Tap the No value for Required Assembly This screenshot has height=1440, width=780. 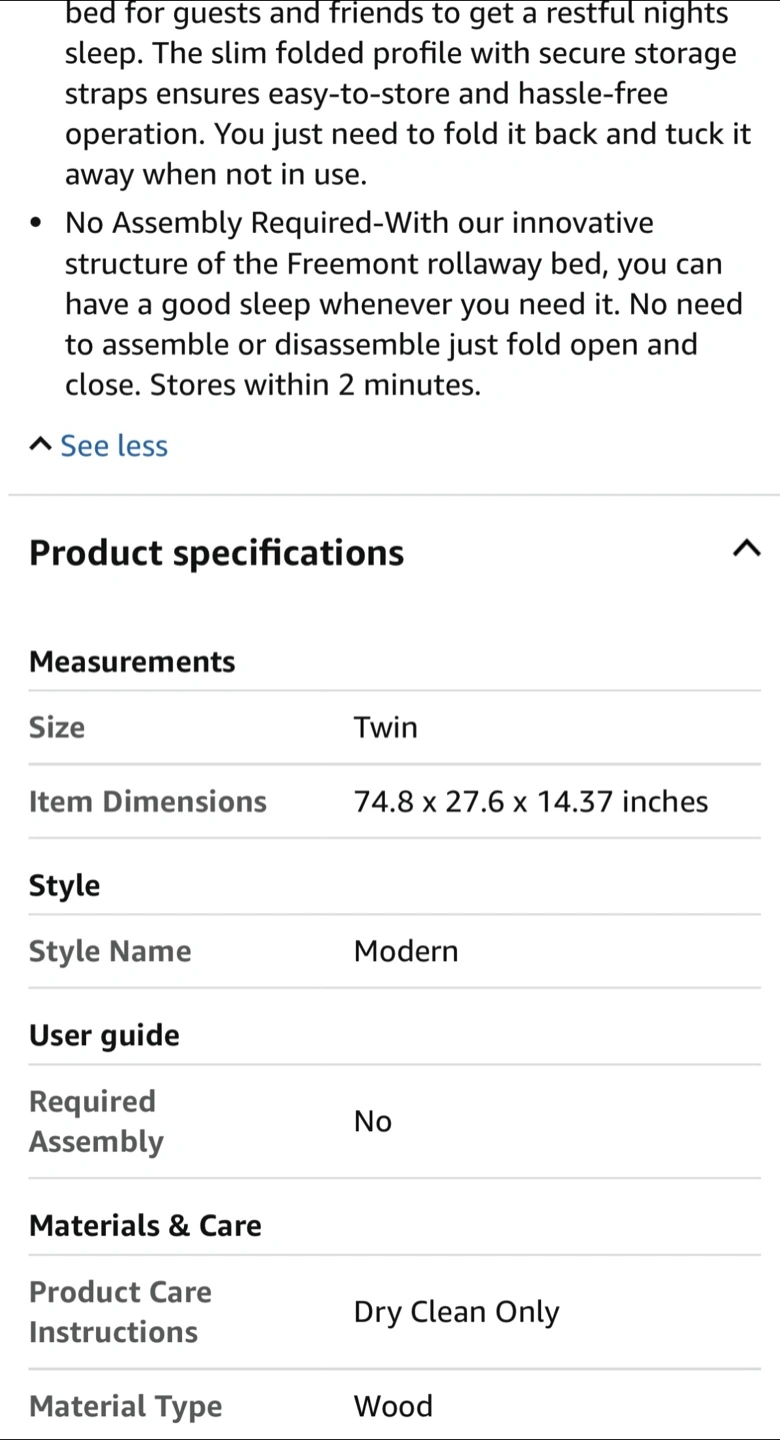tap(373, 1121)
